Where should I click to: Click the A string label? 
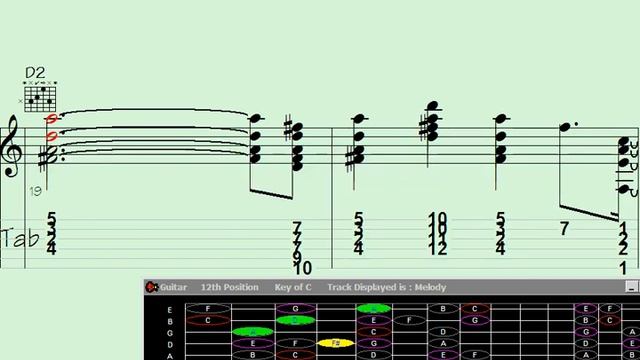tap(170, 356)
